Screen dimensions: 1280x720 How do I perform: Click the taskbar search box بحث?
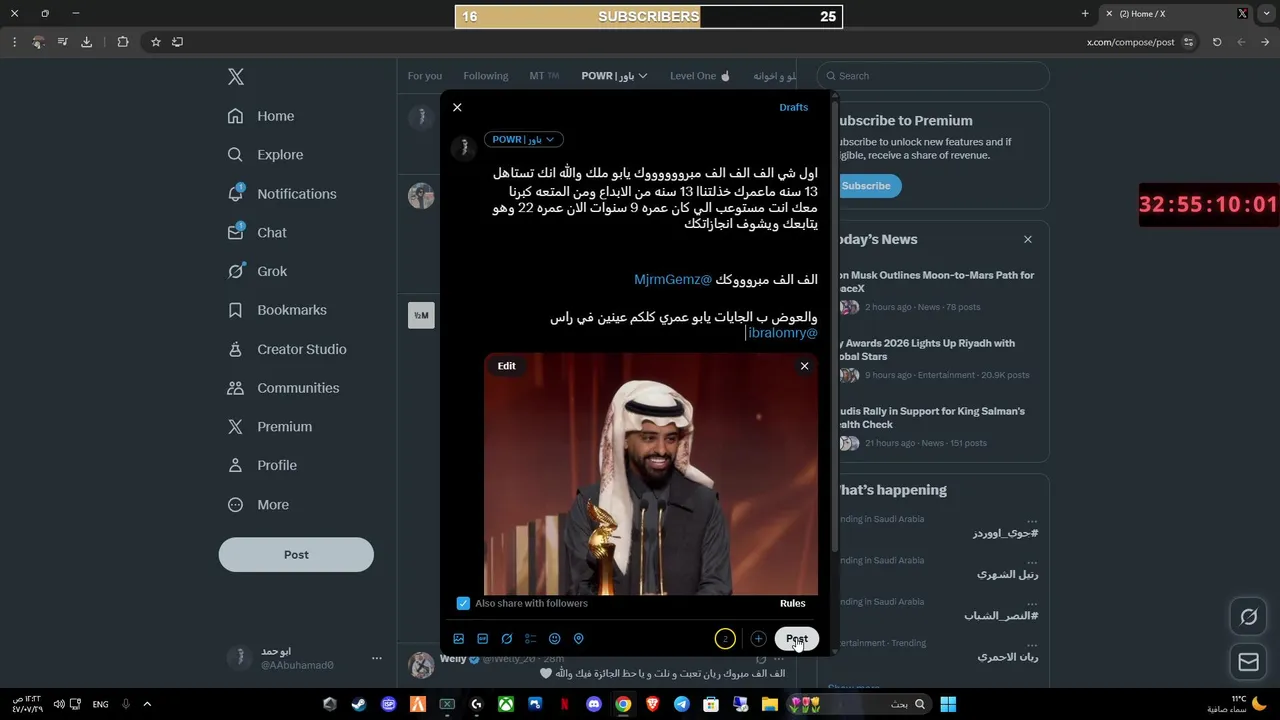click(x=860, y=704)
